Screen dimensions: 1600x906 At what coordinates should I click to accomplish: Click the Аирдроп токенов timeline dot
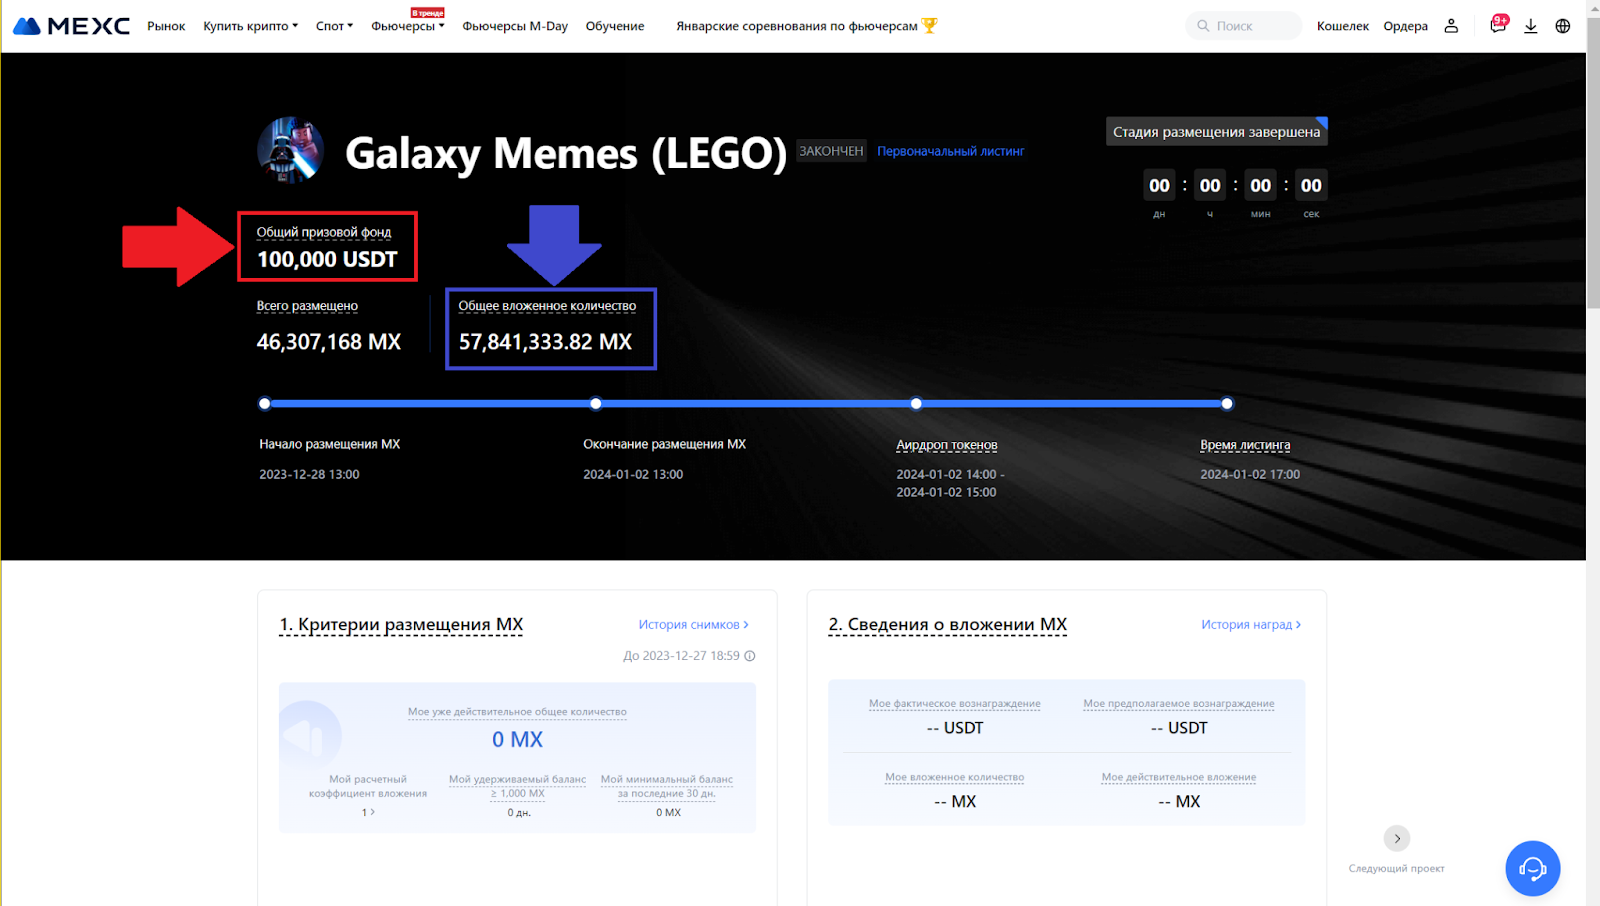tap(916, 404)
